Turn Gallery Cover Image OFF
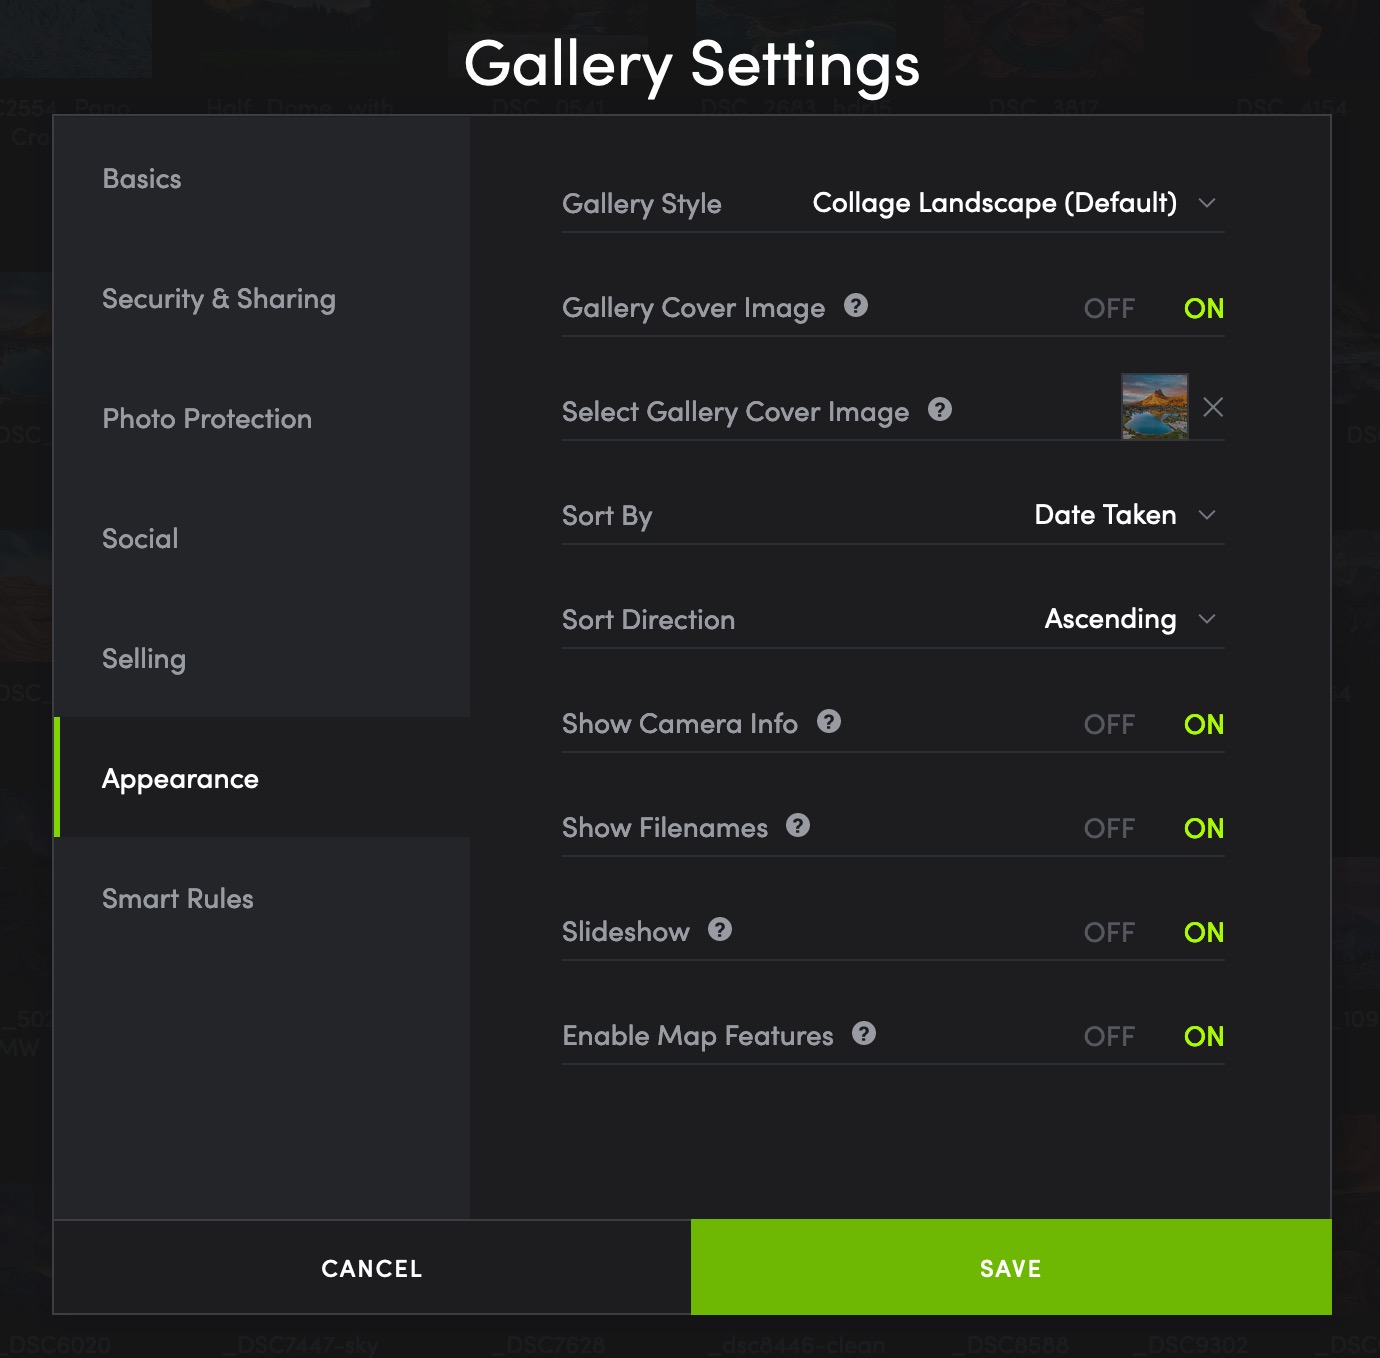The image size is (1380, 1358). point(1109,308)
